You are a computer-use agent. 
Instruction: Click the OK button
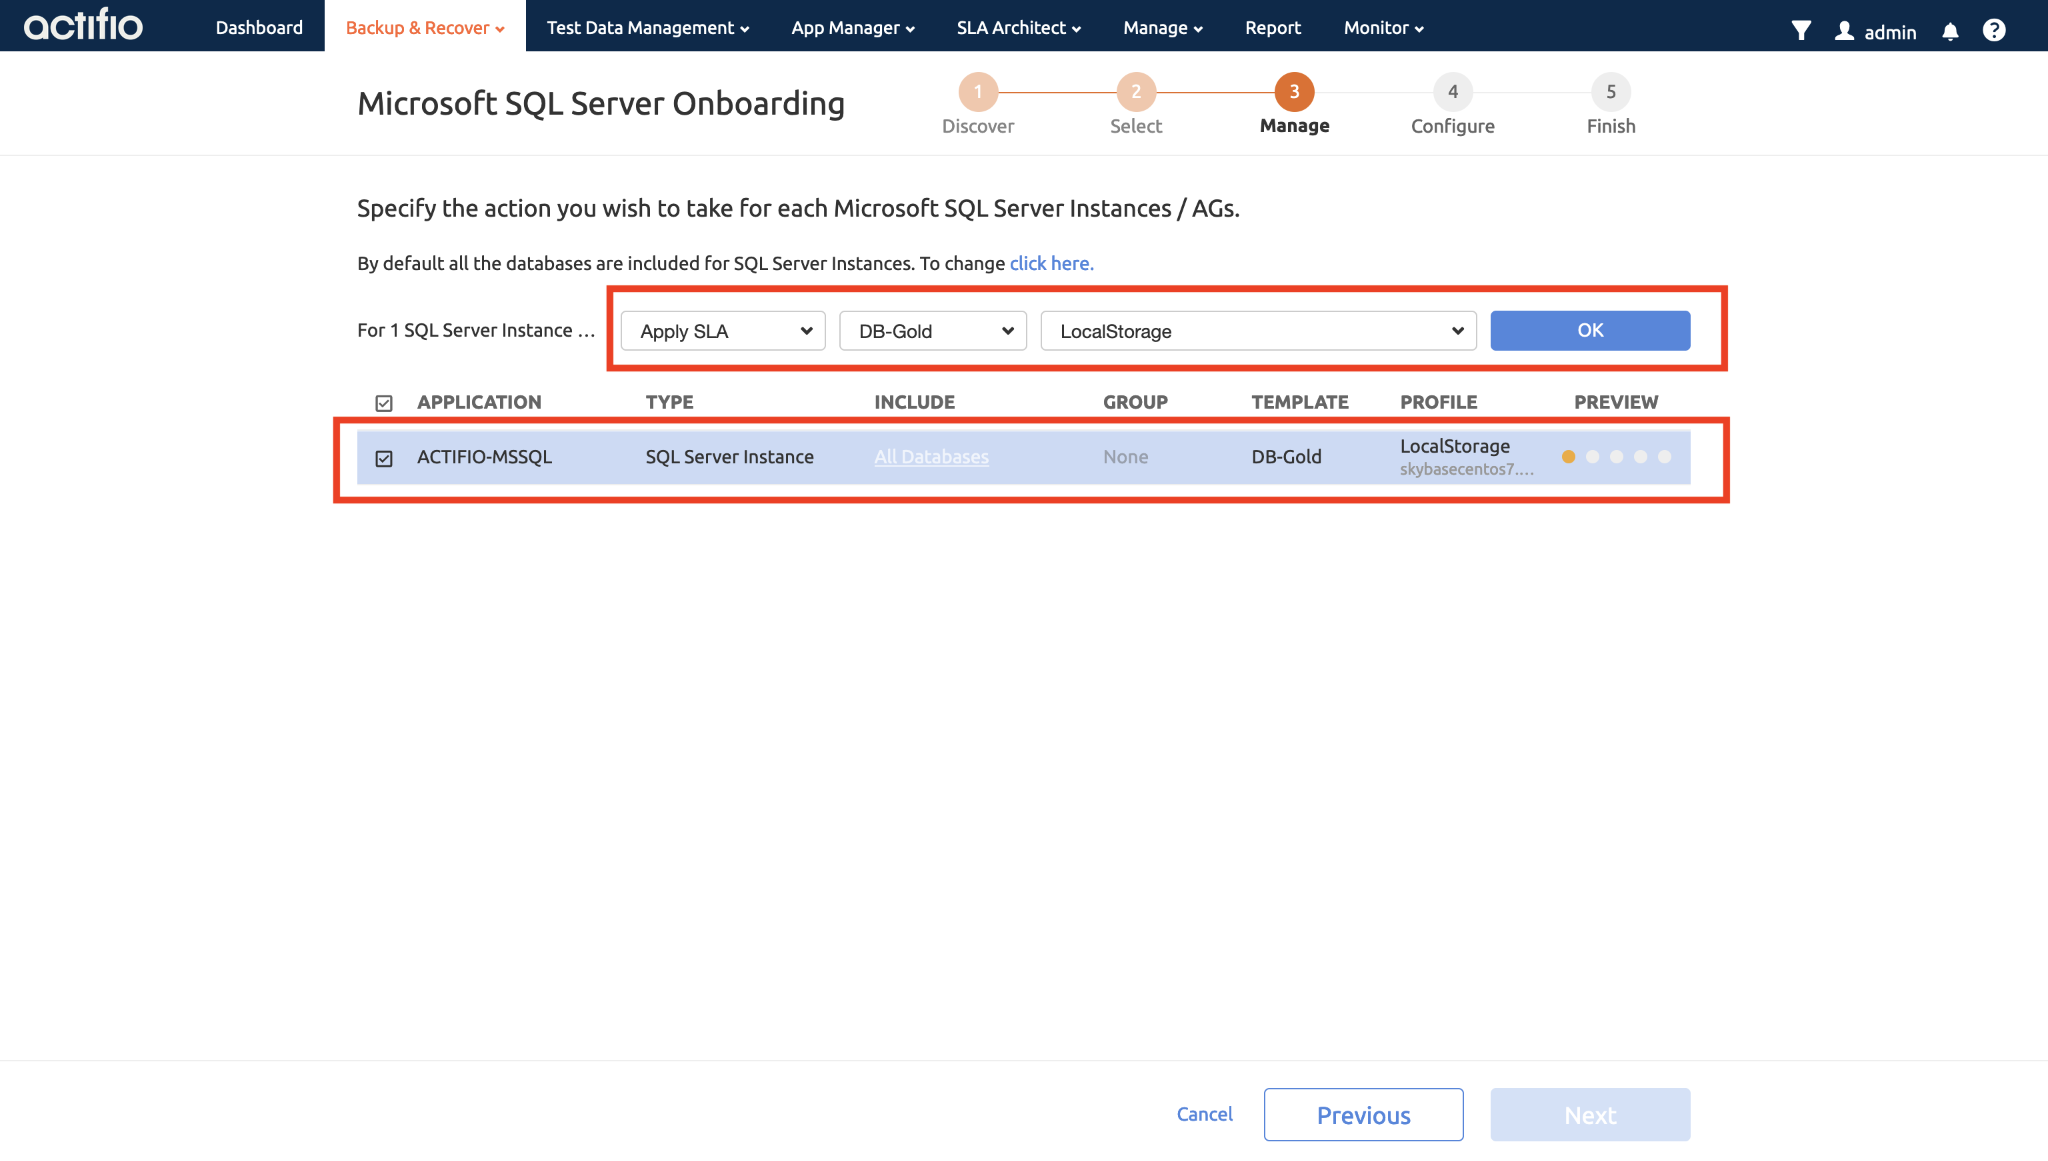(1590, 330)
